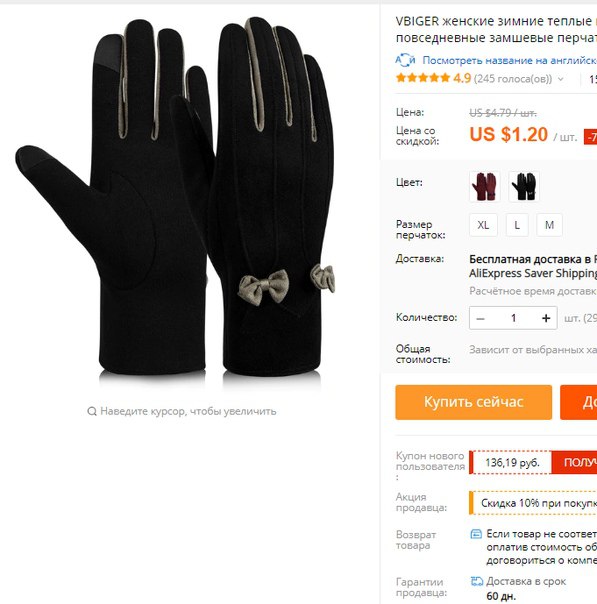Click the magnifier icon under the product photo
Image resolution: width=597 pixels, height=604 pixels.
coord(92,411)
